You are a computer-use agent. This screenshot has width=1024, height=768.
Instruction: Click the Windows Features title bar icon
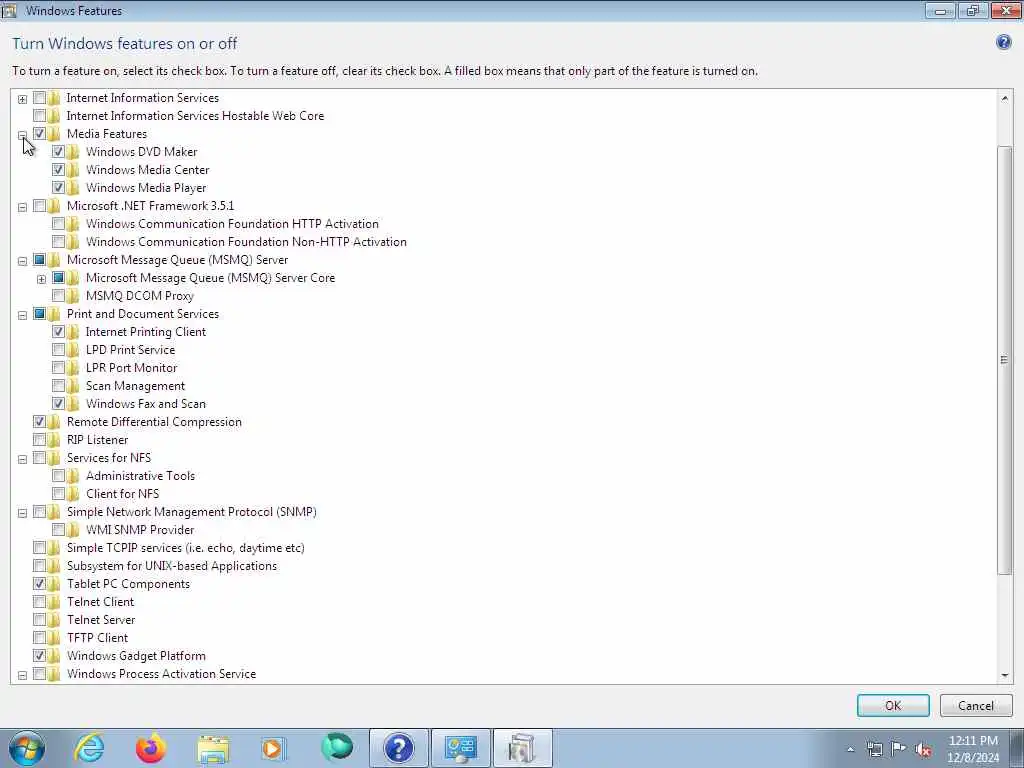(x=9, y=10)
